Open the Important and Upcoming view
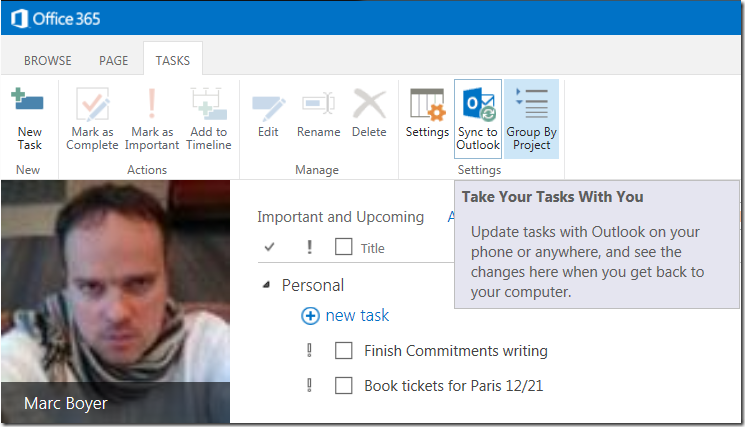 coord(340,217)
